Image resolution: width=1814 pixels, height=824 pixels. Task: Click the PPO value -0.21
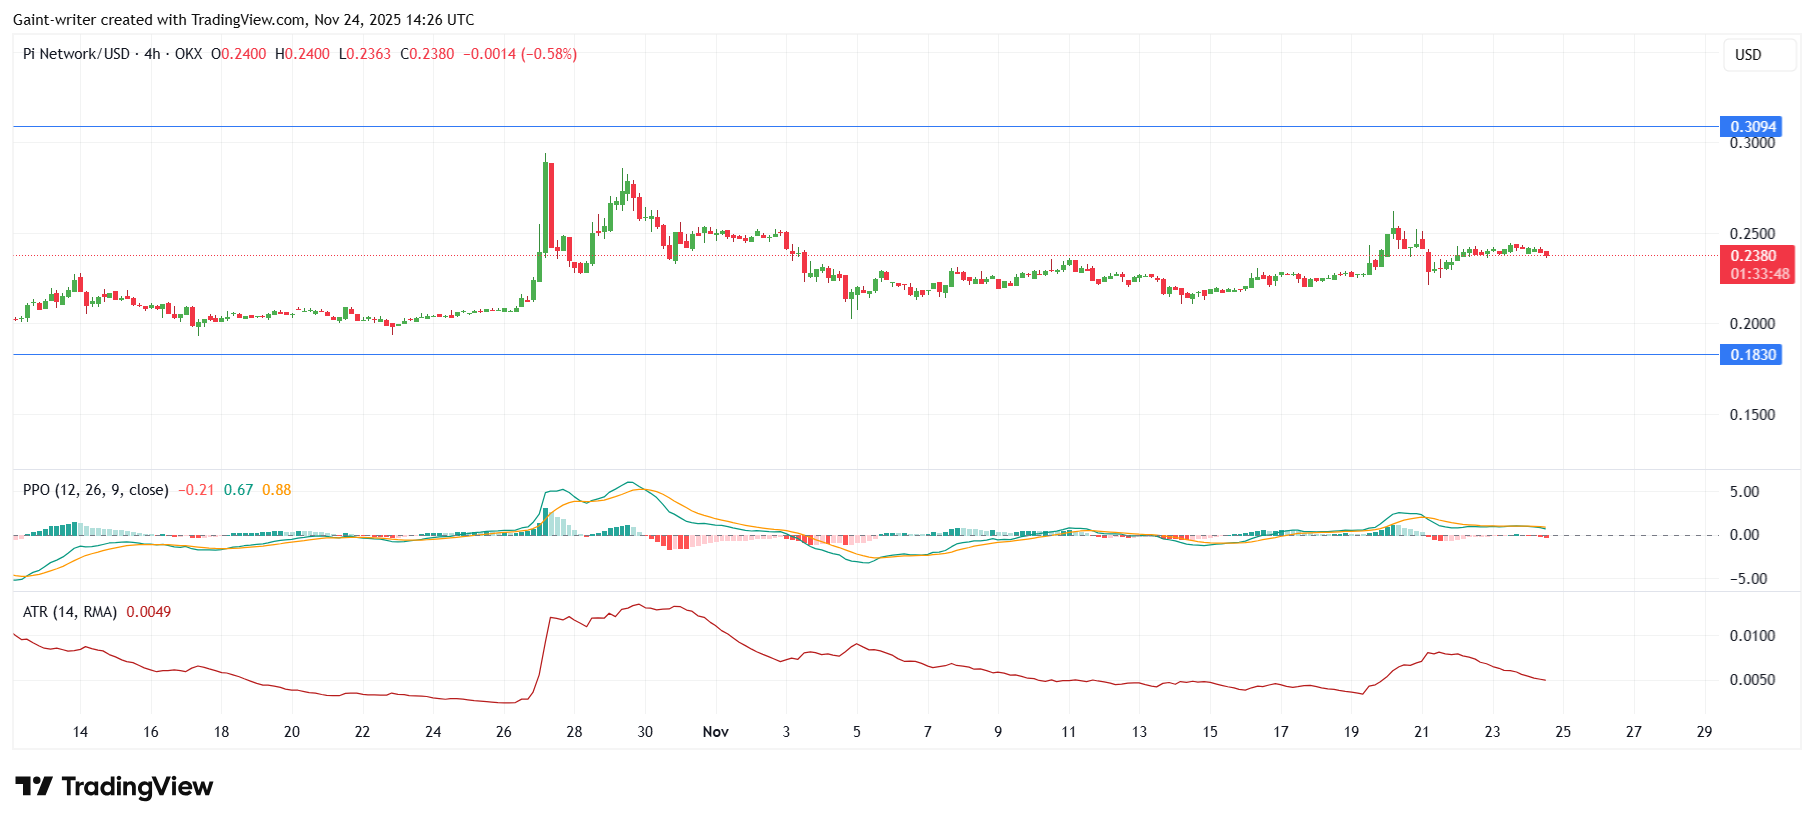pyautogui.click(x=196, y=490)
